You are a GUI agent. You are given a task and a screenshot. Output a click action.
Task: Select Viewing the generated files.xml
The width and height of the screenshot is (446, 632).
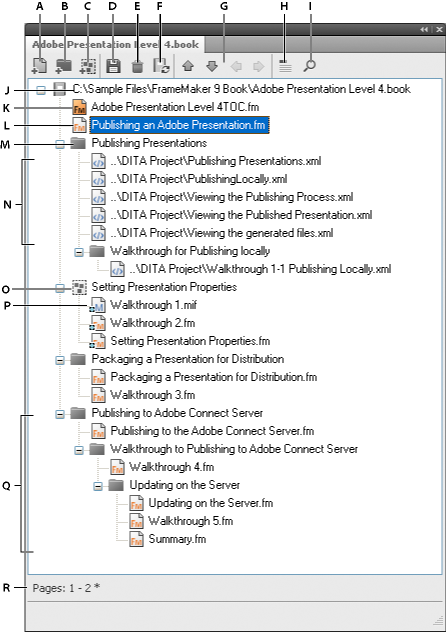[222, 233]
